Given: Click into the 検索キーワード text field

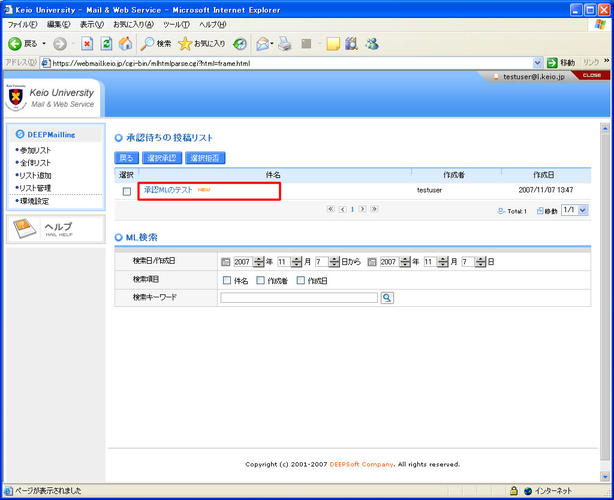Looking at the screenshot, I should coord(298,297).
